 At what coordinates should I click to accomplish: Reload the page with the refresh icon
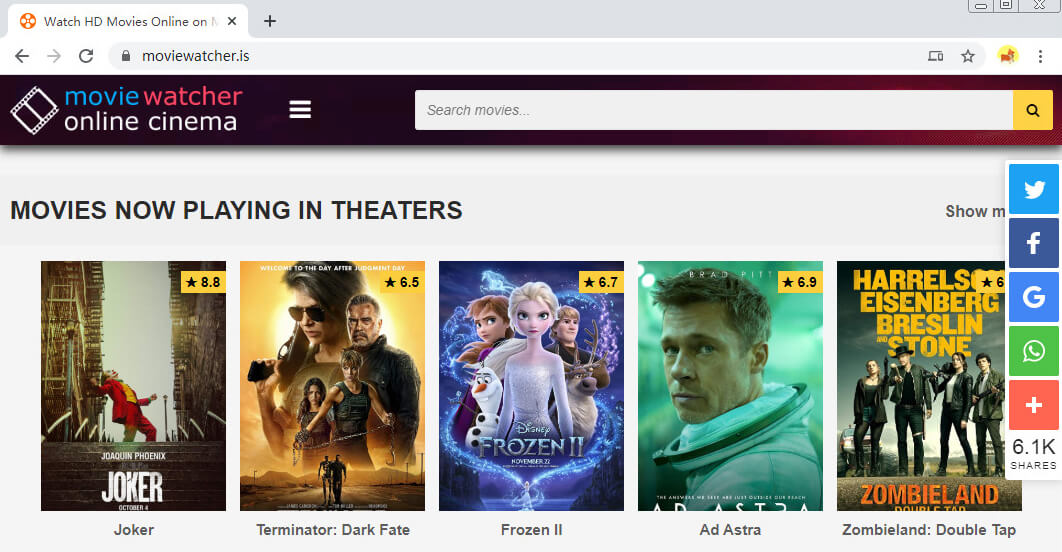(x=86, y=56)
